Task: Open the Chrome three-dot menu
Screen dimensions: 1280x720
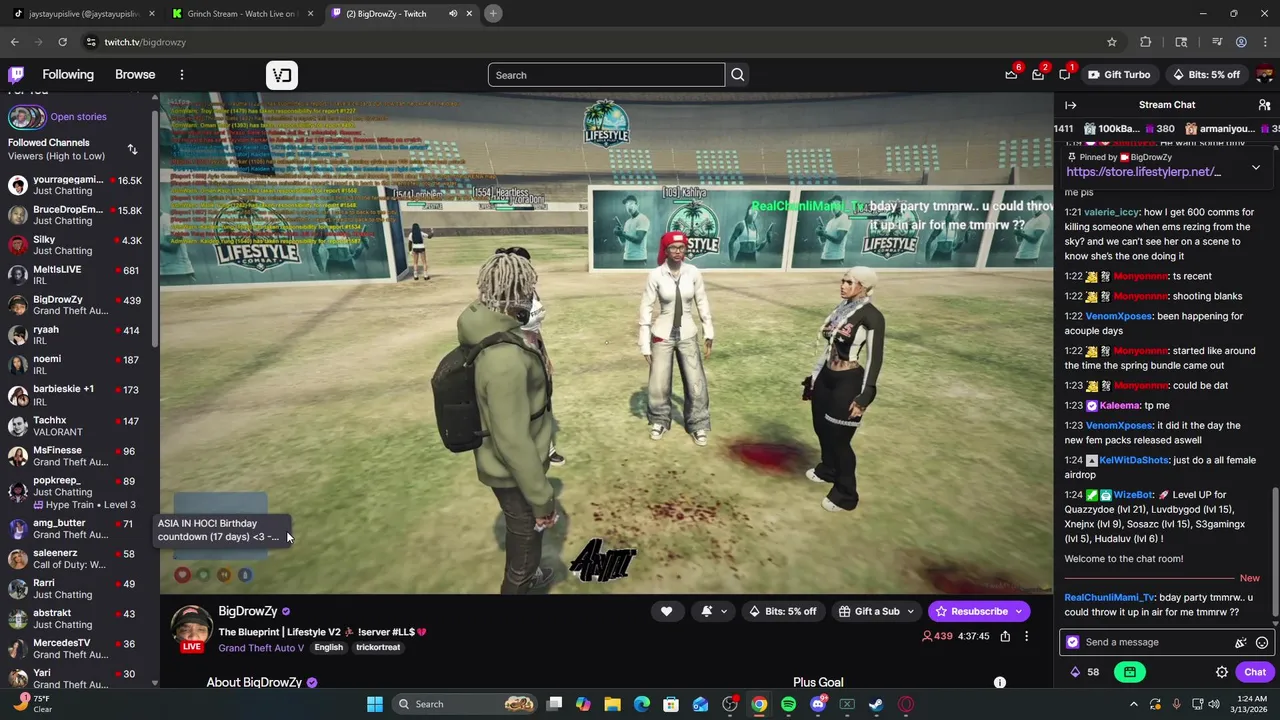Action: click(1264, 42)
